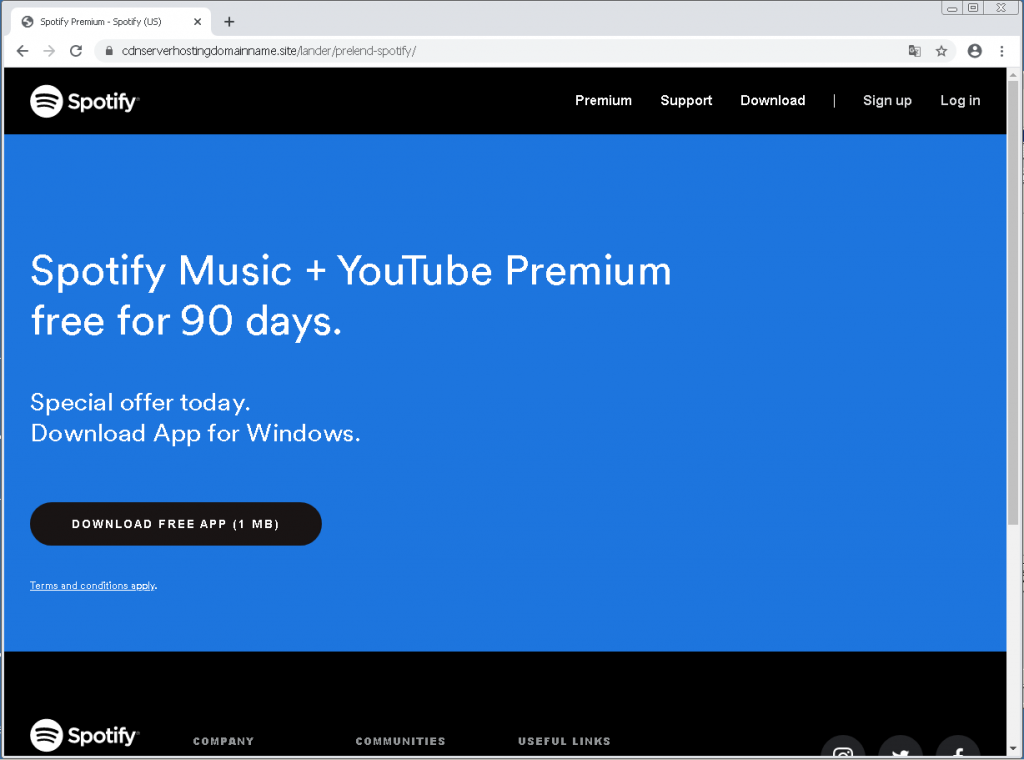Open a new browser tab with plus button
This screenshot has height=760, width=1024.
[x=229, y=22]
